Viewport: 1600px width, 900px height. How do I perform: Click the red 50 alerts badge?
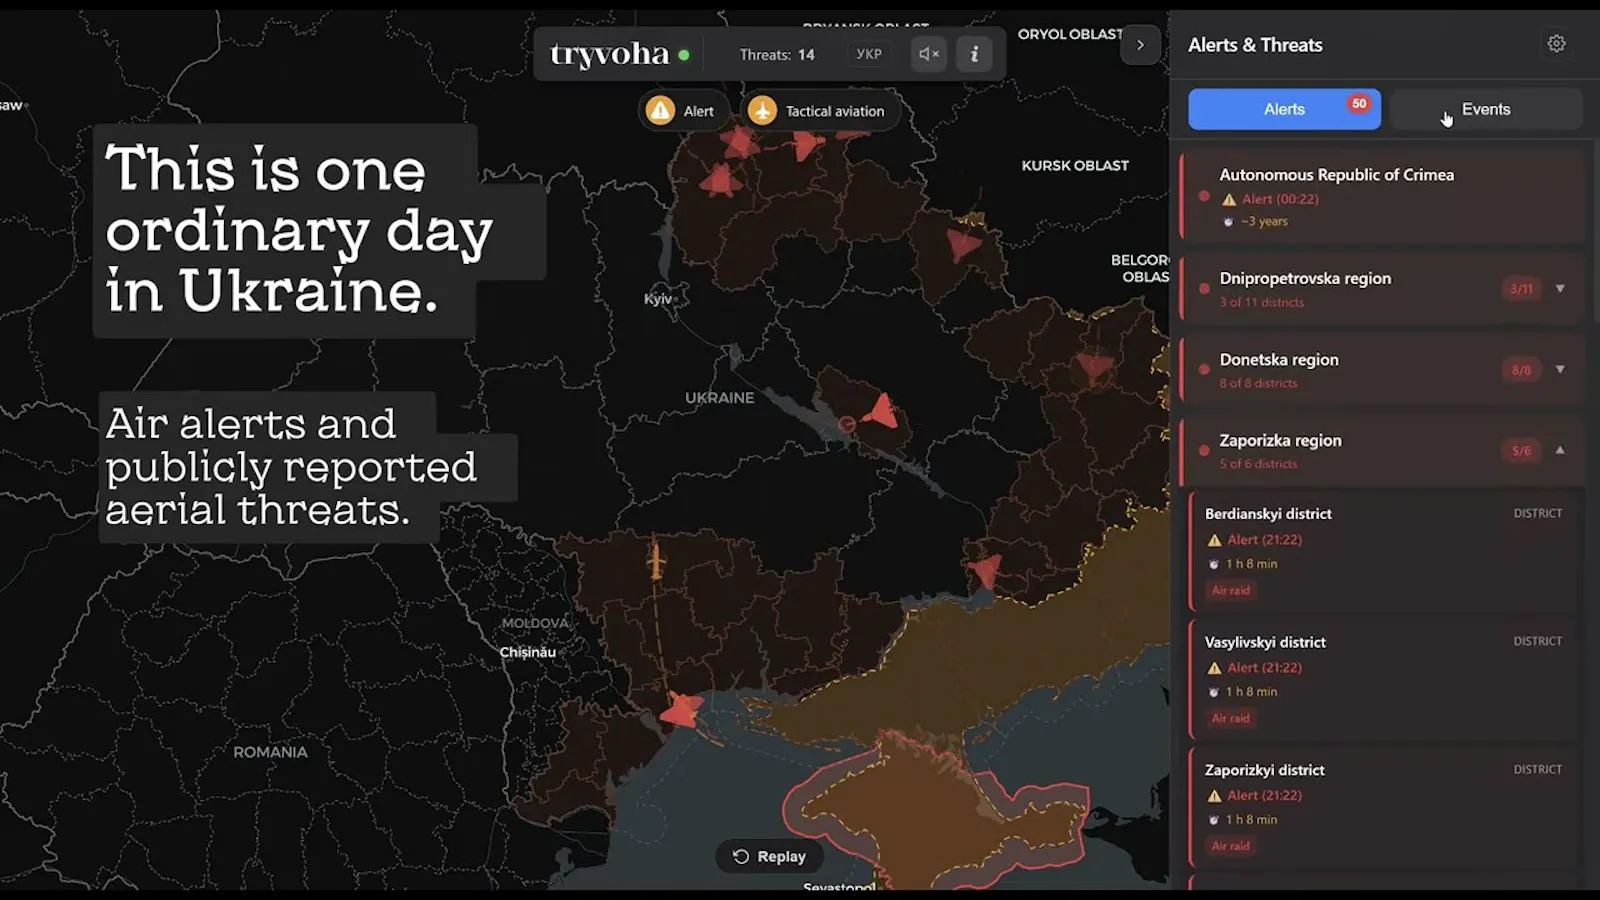tap(1358, 103)
